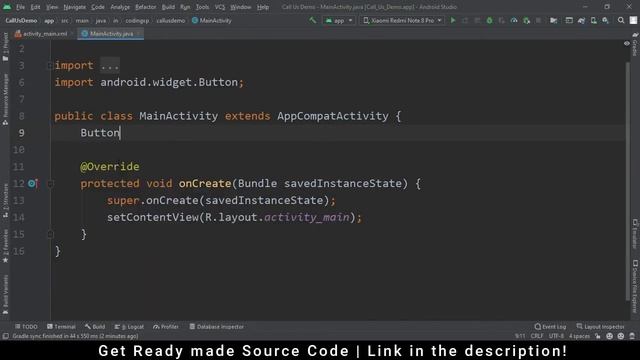Image resolution: width=640 pixels, height=360 pixels.
Task: Open the Navigate menu
Action: 75,7
